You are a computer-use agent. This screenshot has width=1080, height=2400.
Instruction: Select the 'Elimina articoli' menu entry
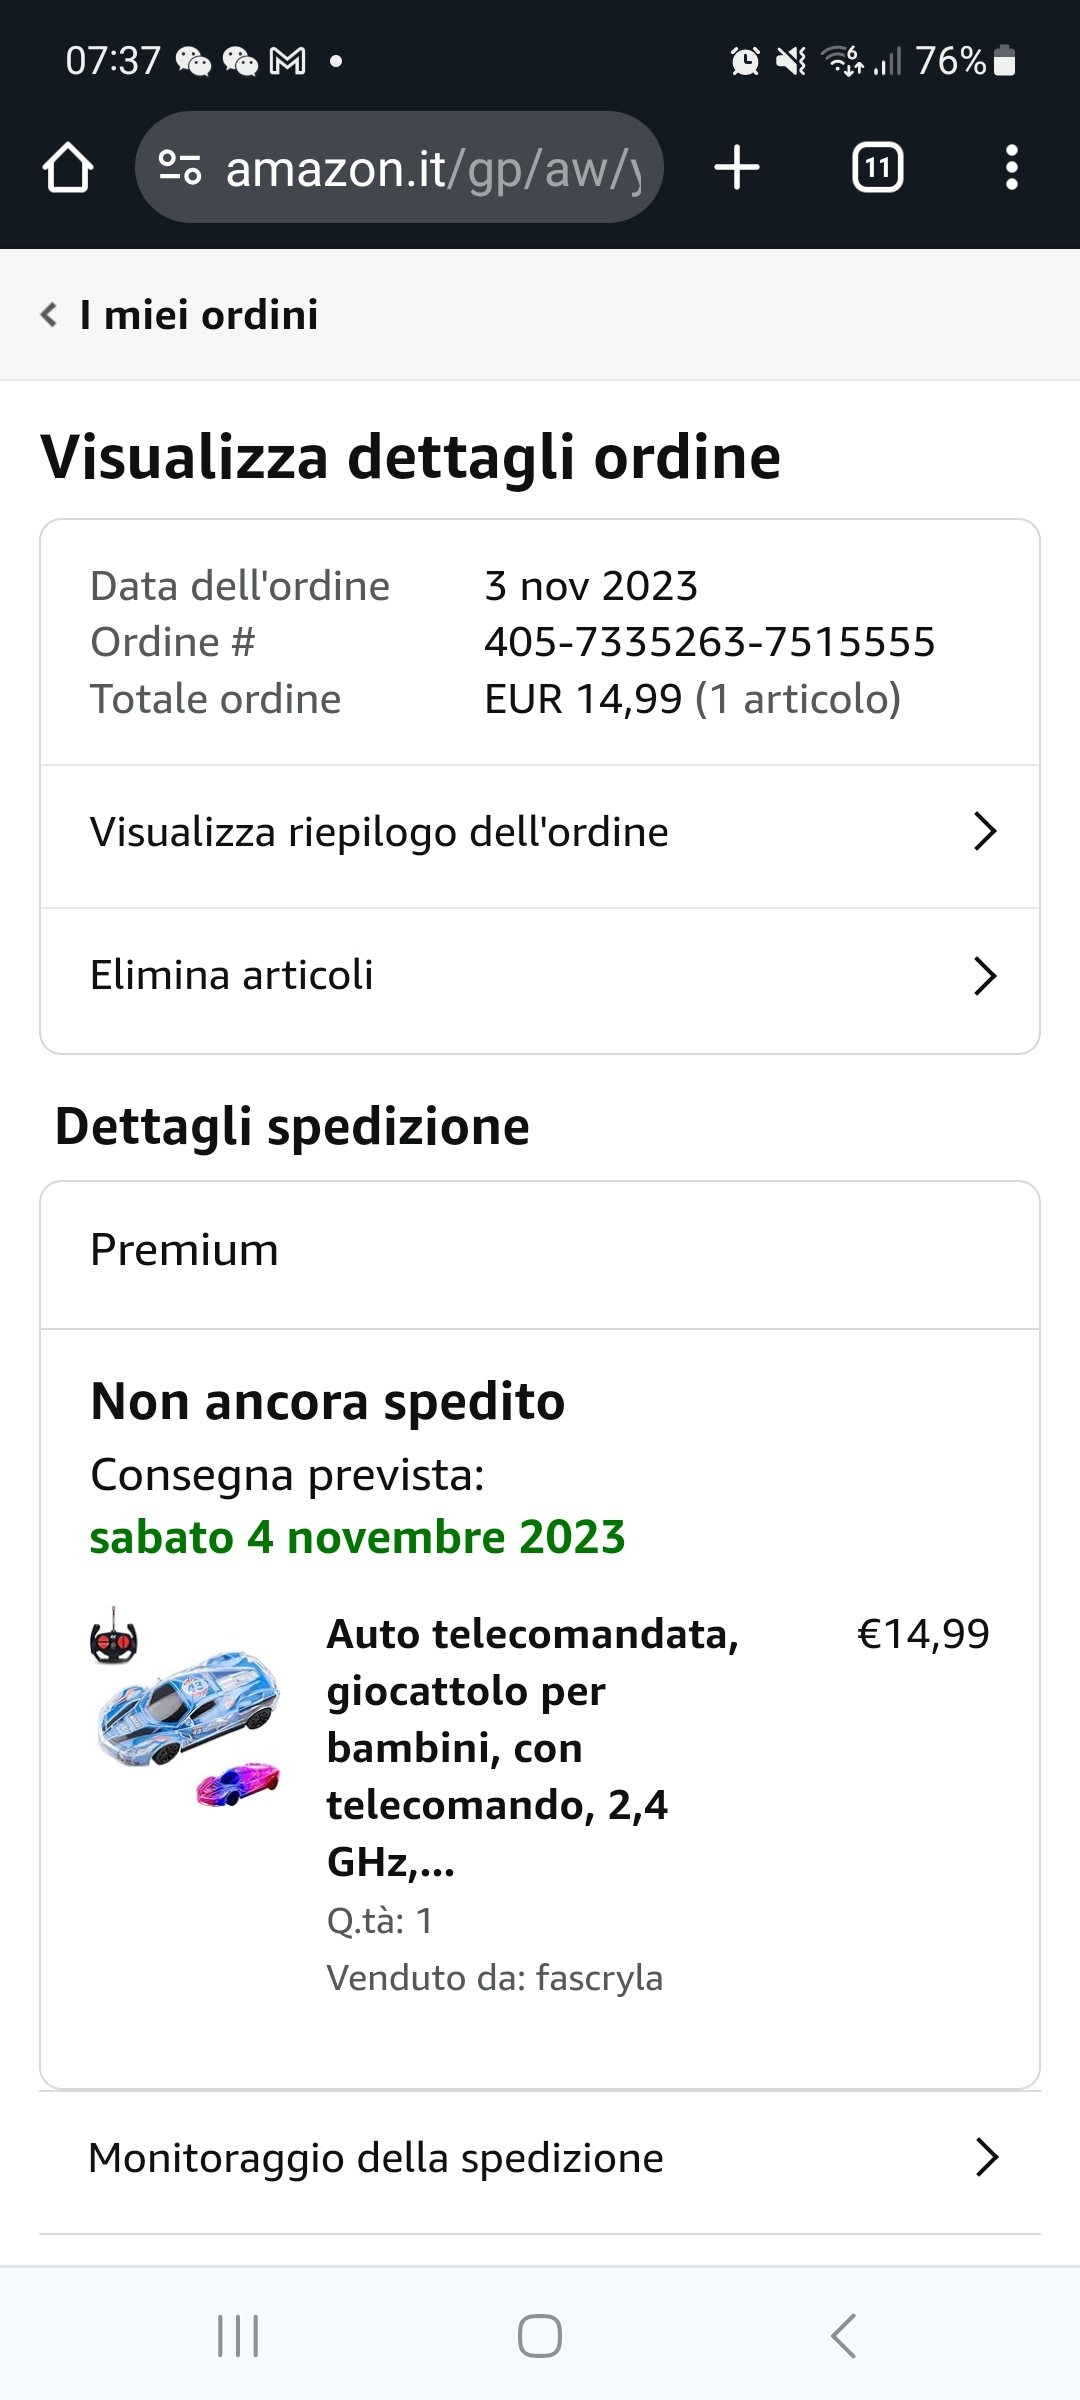232,976
